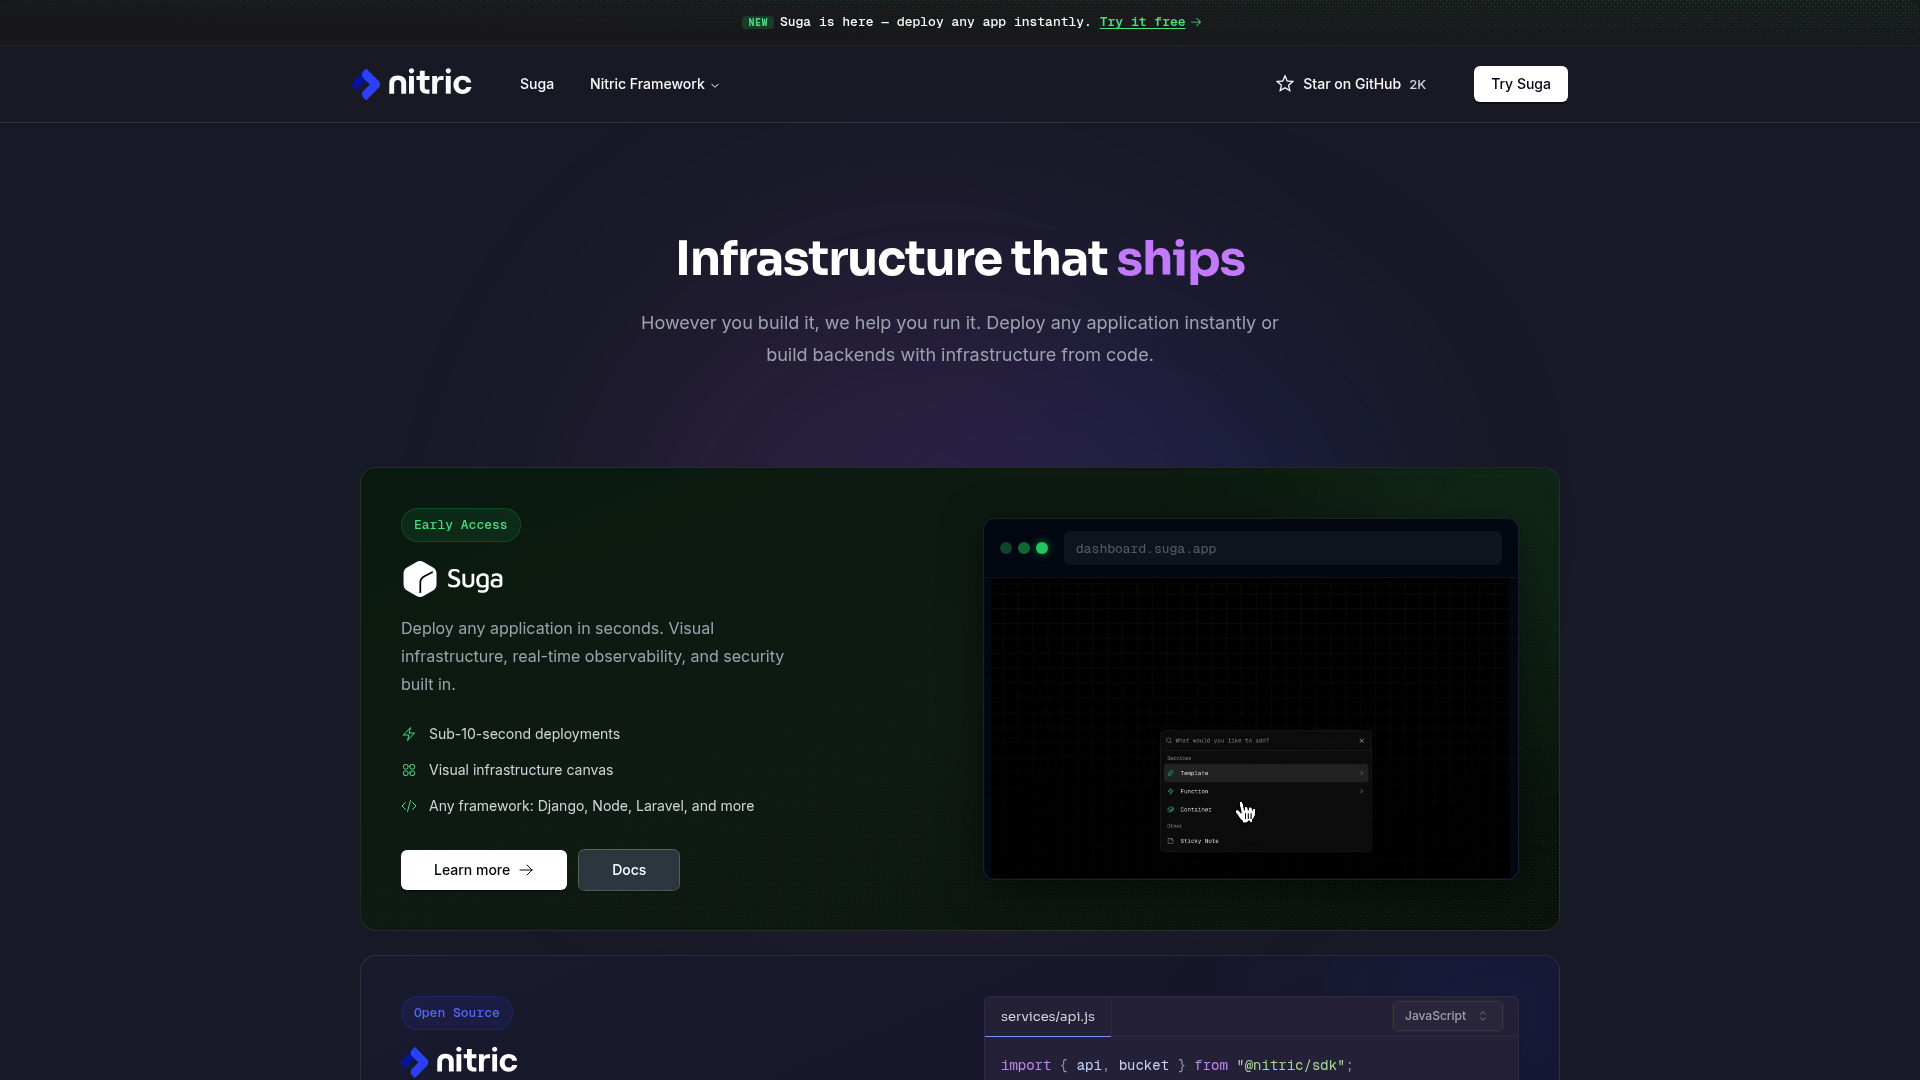Open the Star on GitHub link
Screen dimensions: 1920x1080
pos(1351,84)
